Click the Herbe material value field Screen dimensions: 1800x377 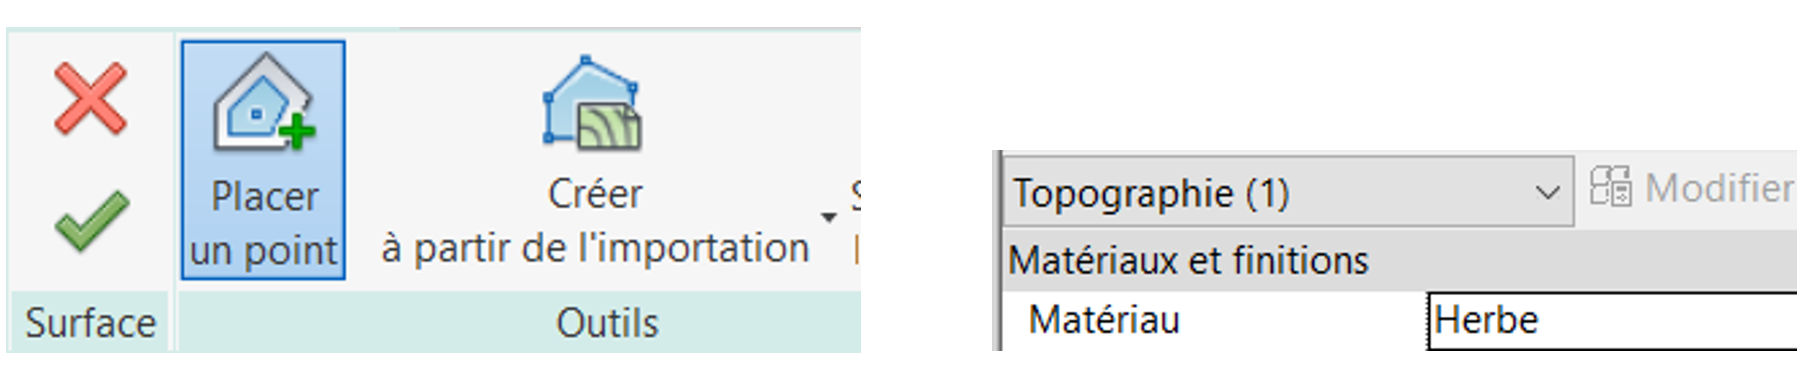pyautogui.click(x=1612, y=321)
